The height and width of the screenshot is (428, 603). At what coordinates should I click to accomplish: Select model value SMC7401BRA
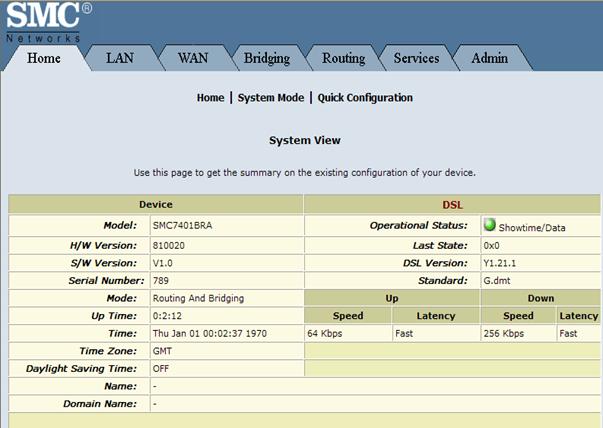182,225
